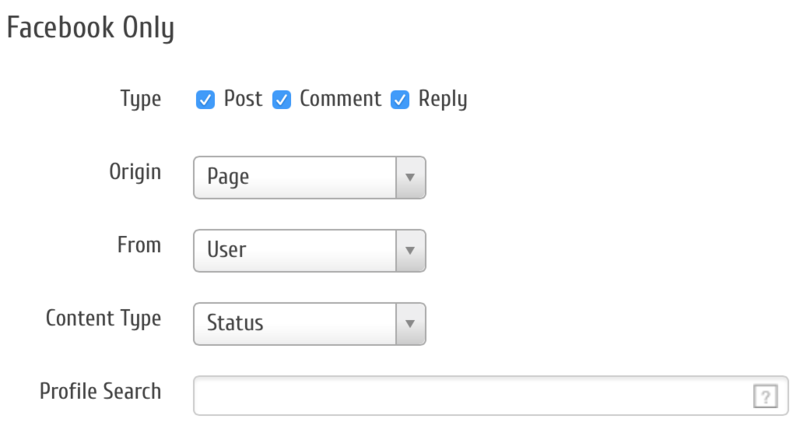Click the Reply checkbox label text
This screenshot has height=433, width=800.
coord(442,99)
